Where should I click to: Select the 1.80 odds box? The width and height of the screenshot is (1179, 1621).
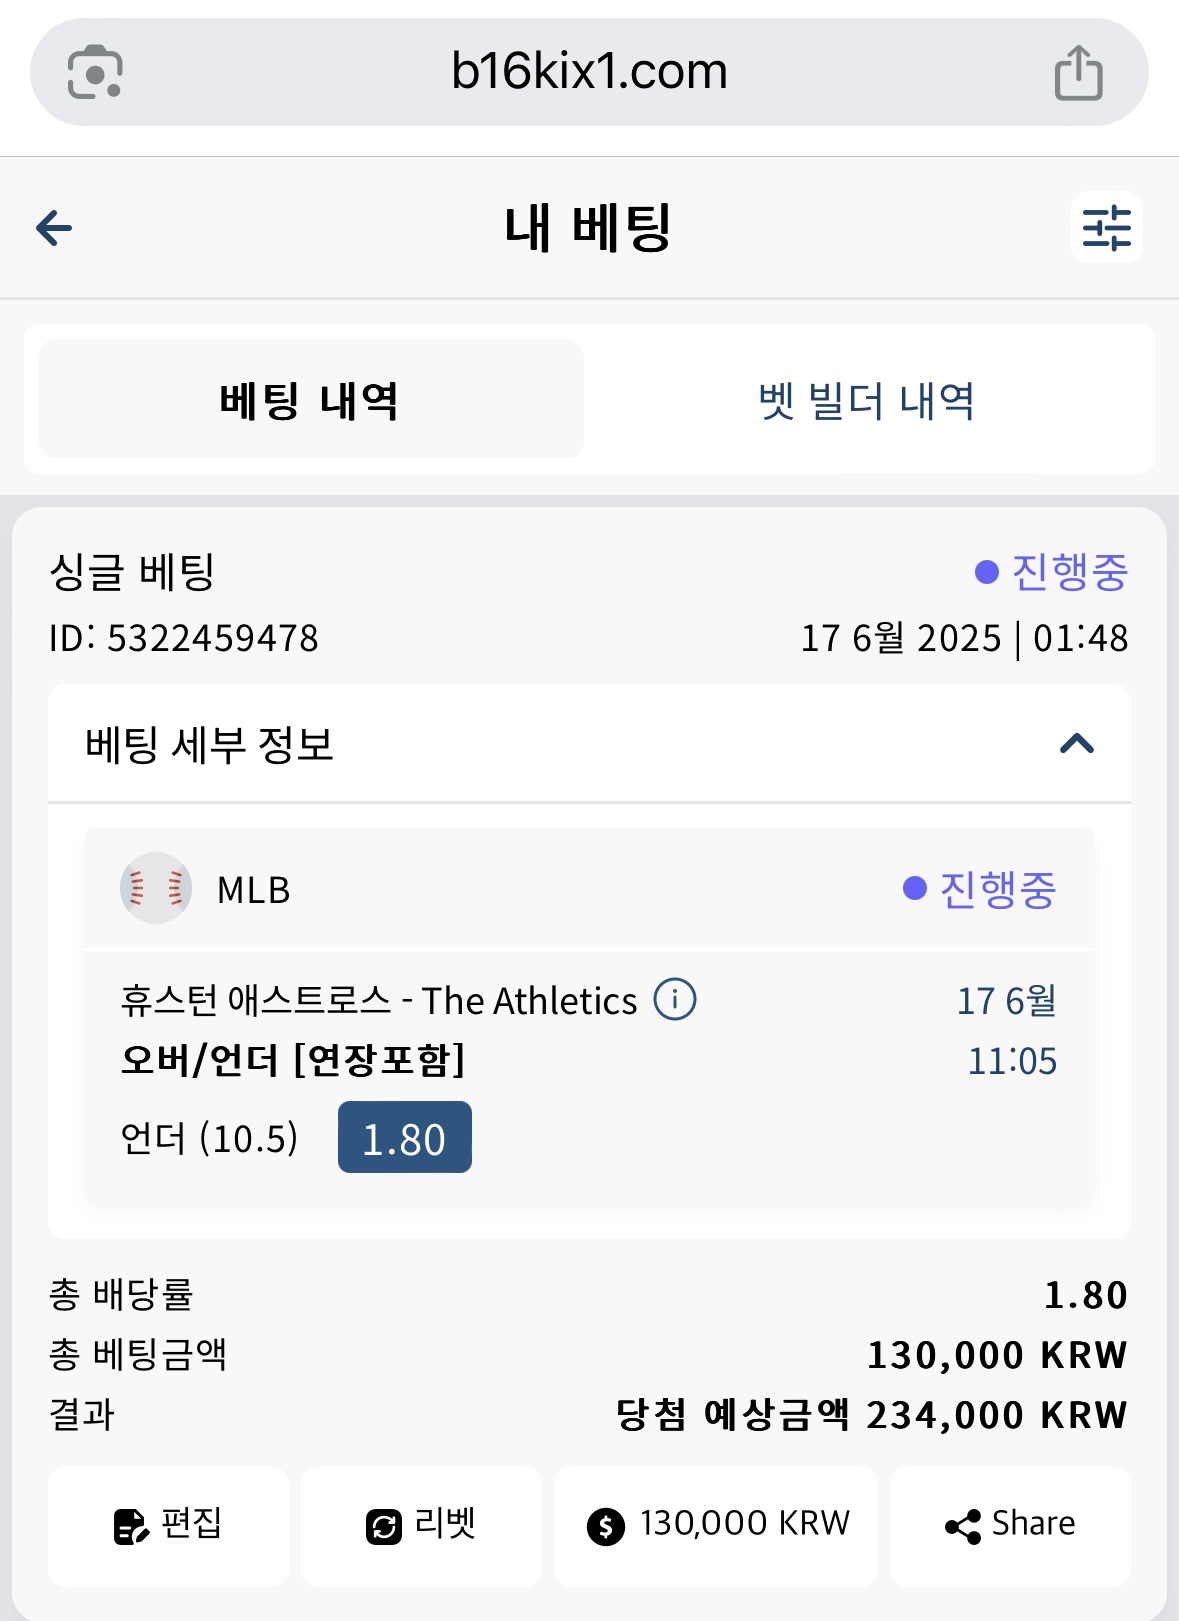tap(405, 1137)
